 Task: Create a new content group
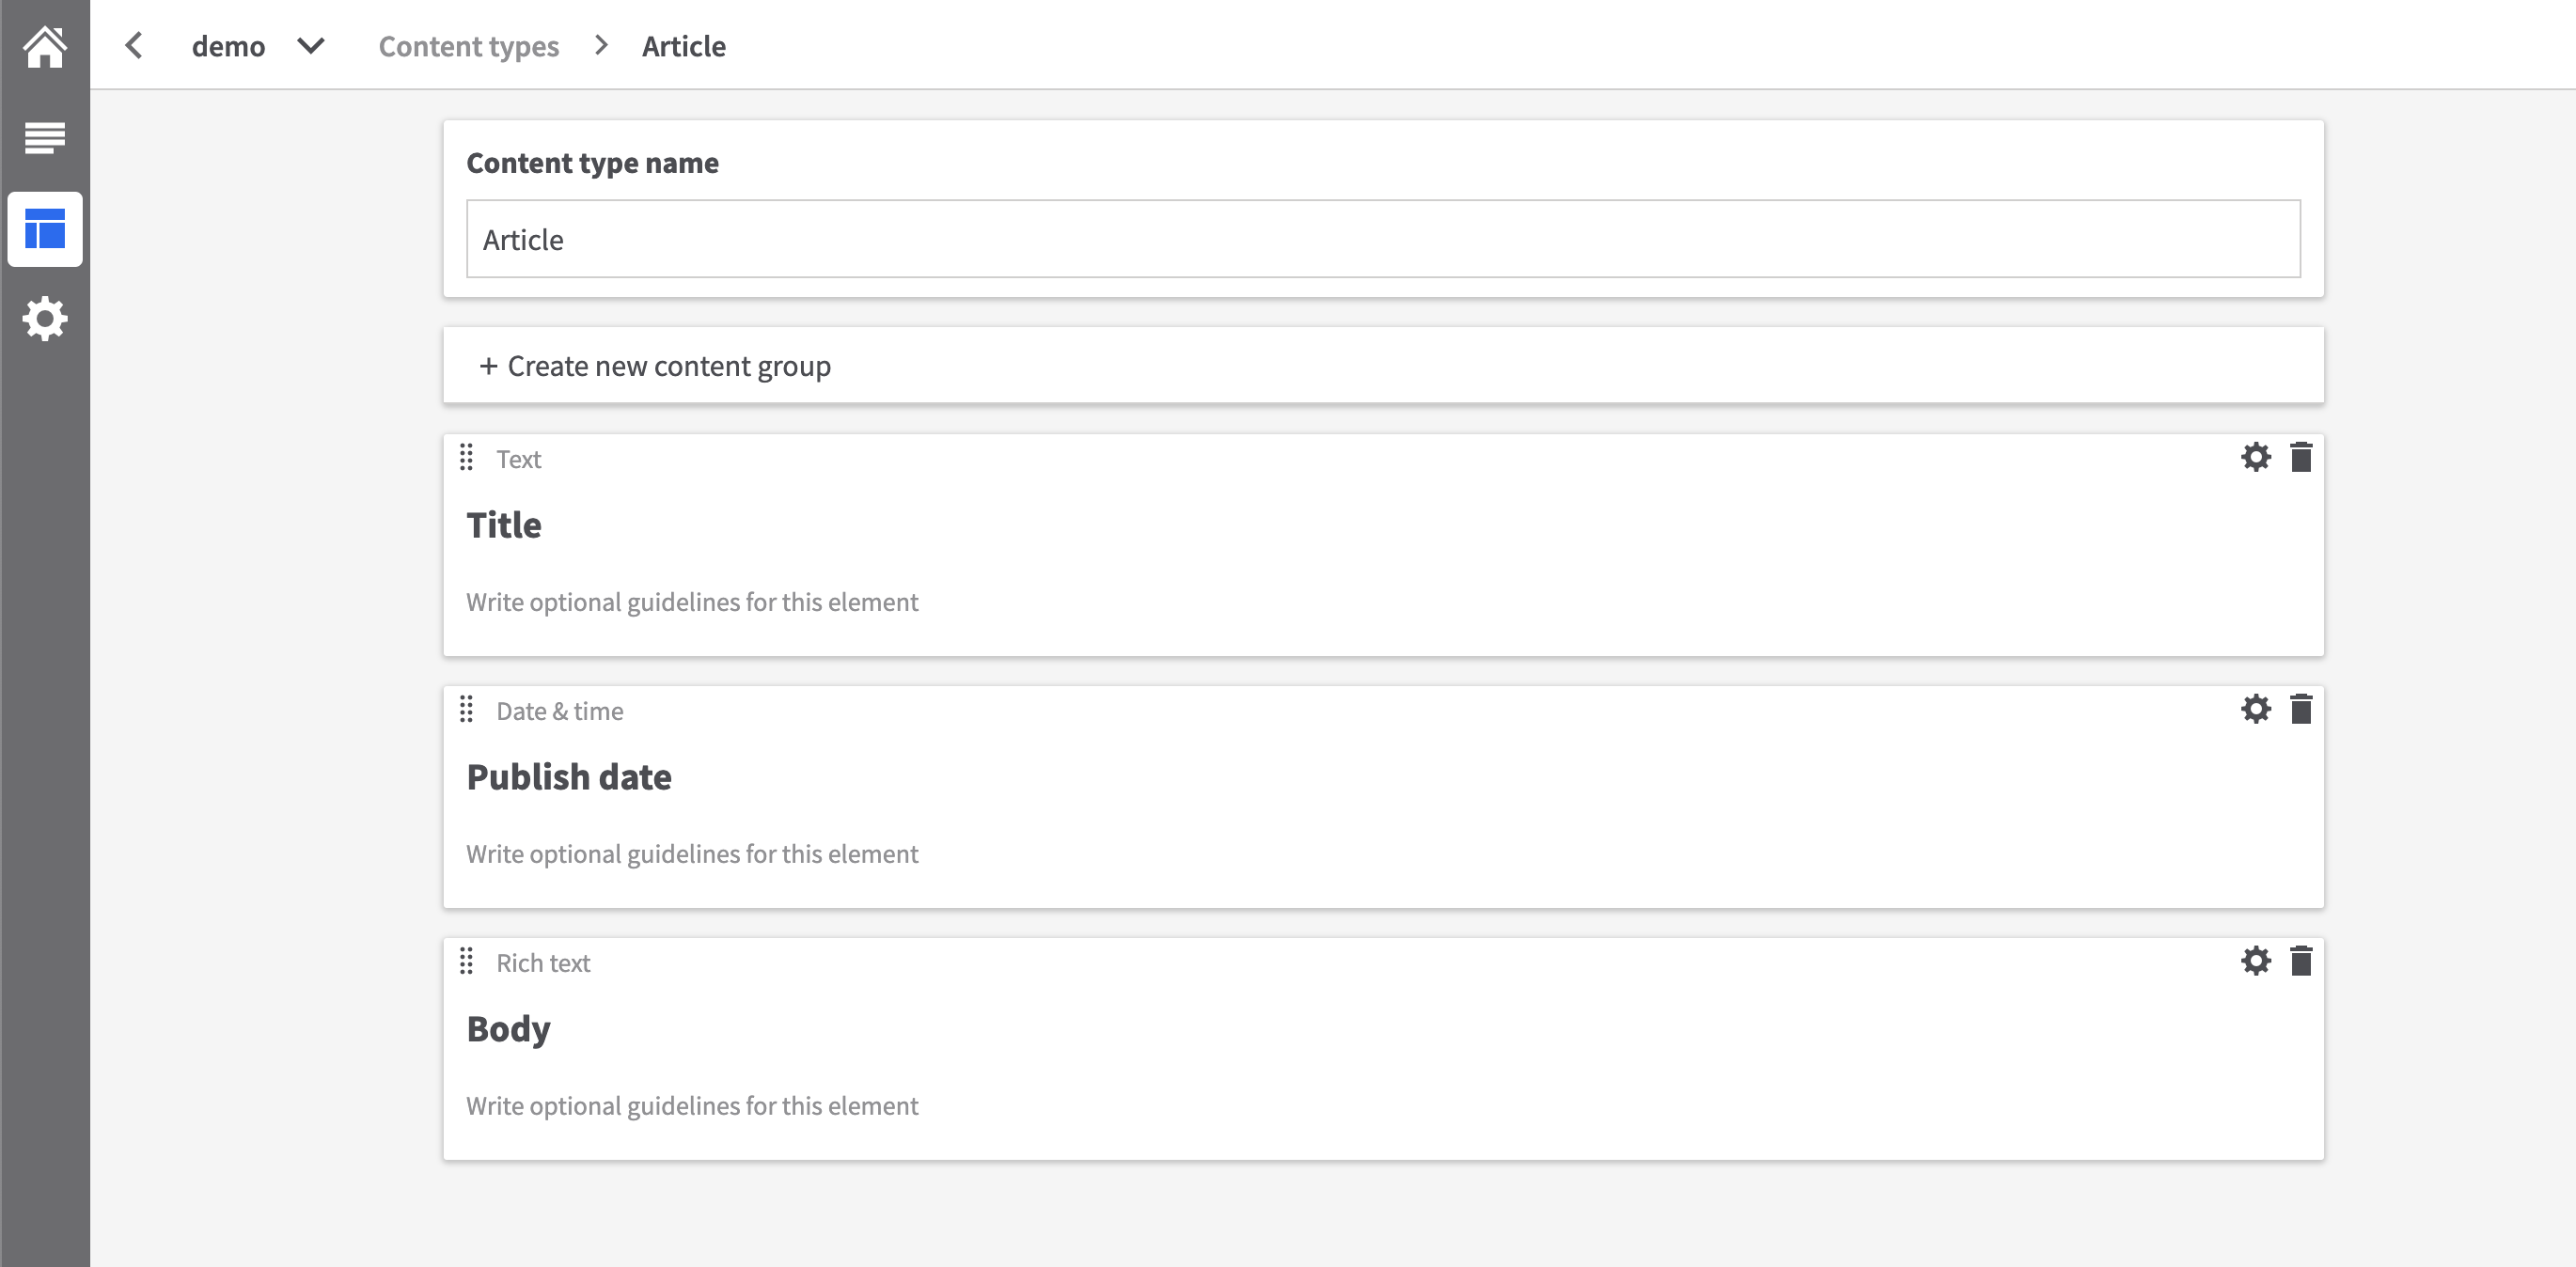pyautogui.click(x=655, y=365)
